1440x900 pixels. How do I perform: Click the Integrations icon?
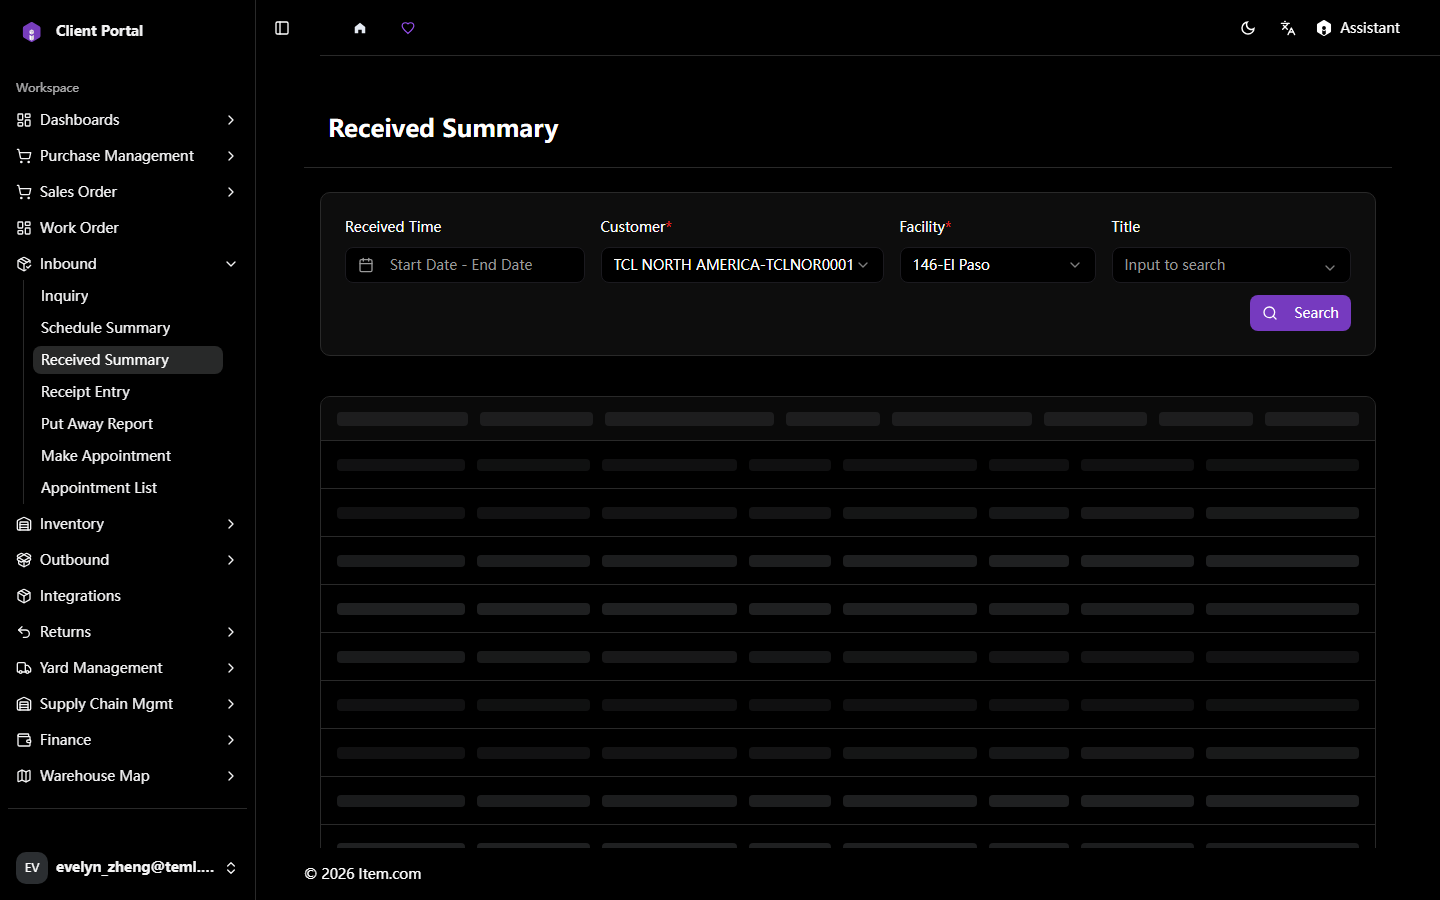pyautogui.click(x=24, y=596)
